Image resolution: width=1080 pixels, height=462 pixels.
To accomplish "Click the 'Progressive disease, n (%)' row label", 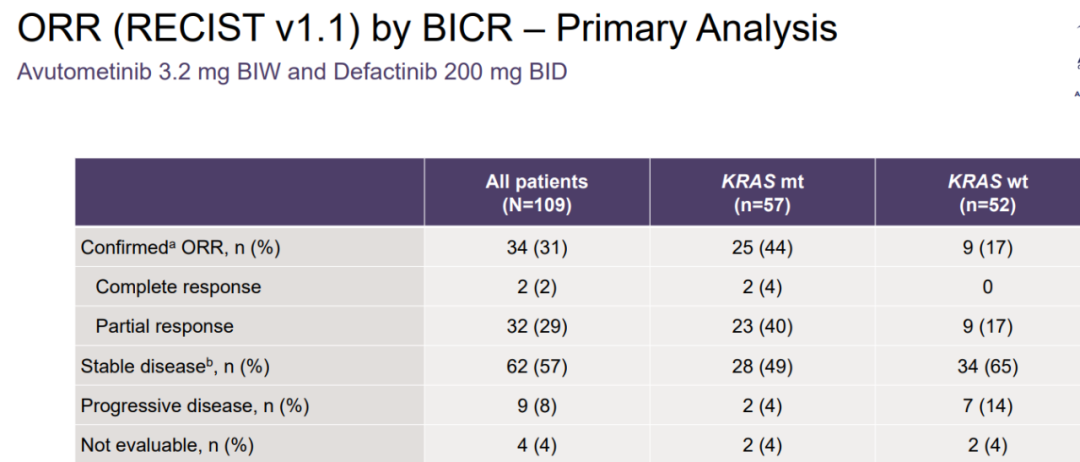I will click(x=194, y=406).
